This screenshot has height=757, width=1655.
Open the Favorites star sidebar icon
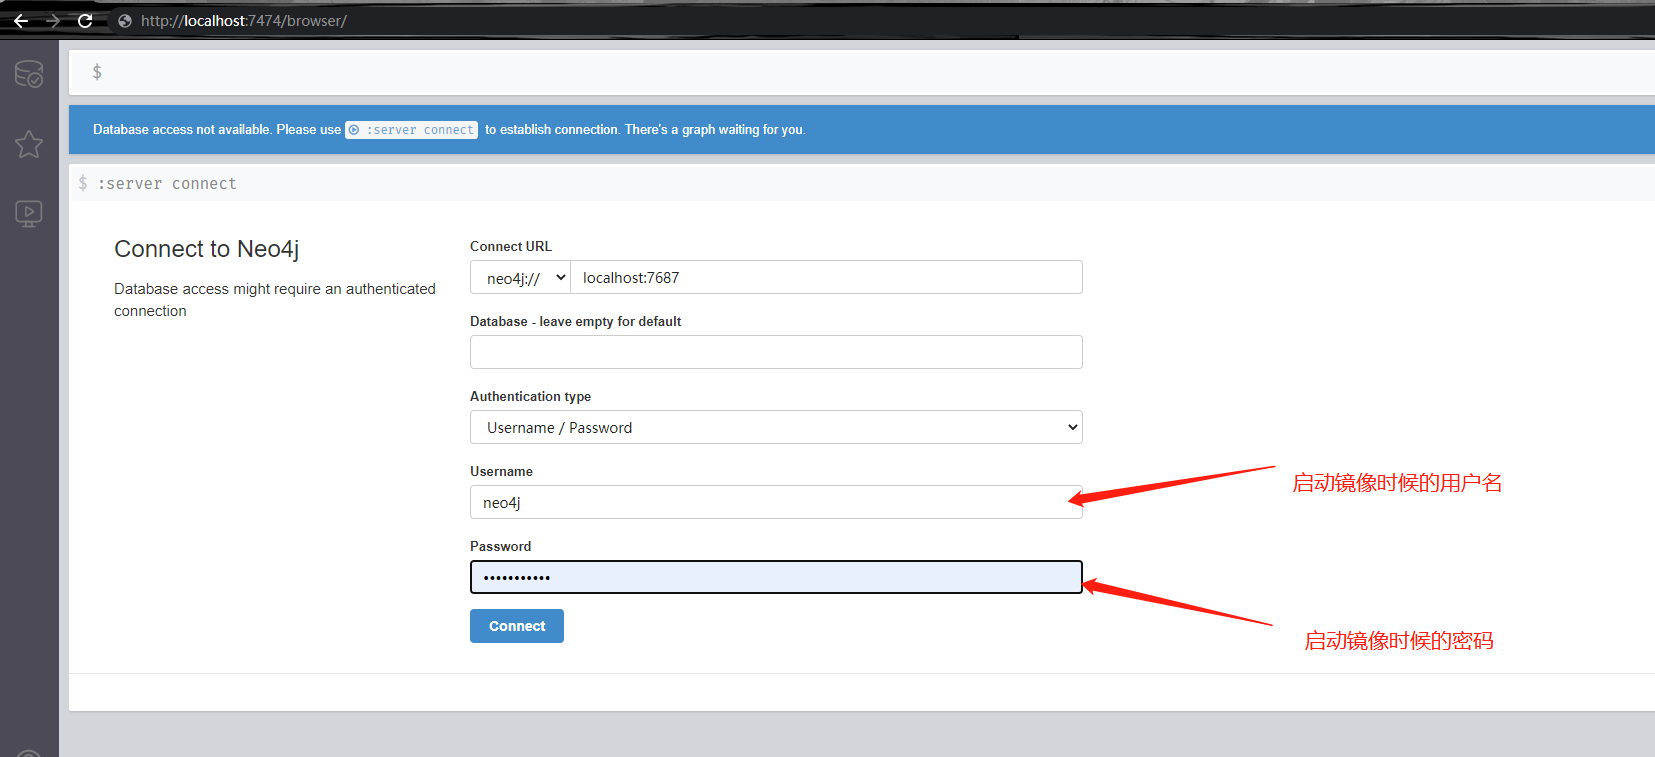[29, 144]
